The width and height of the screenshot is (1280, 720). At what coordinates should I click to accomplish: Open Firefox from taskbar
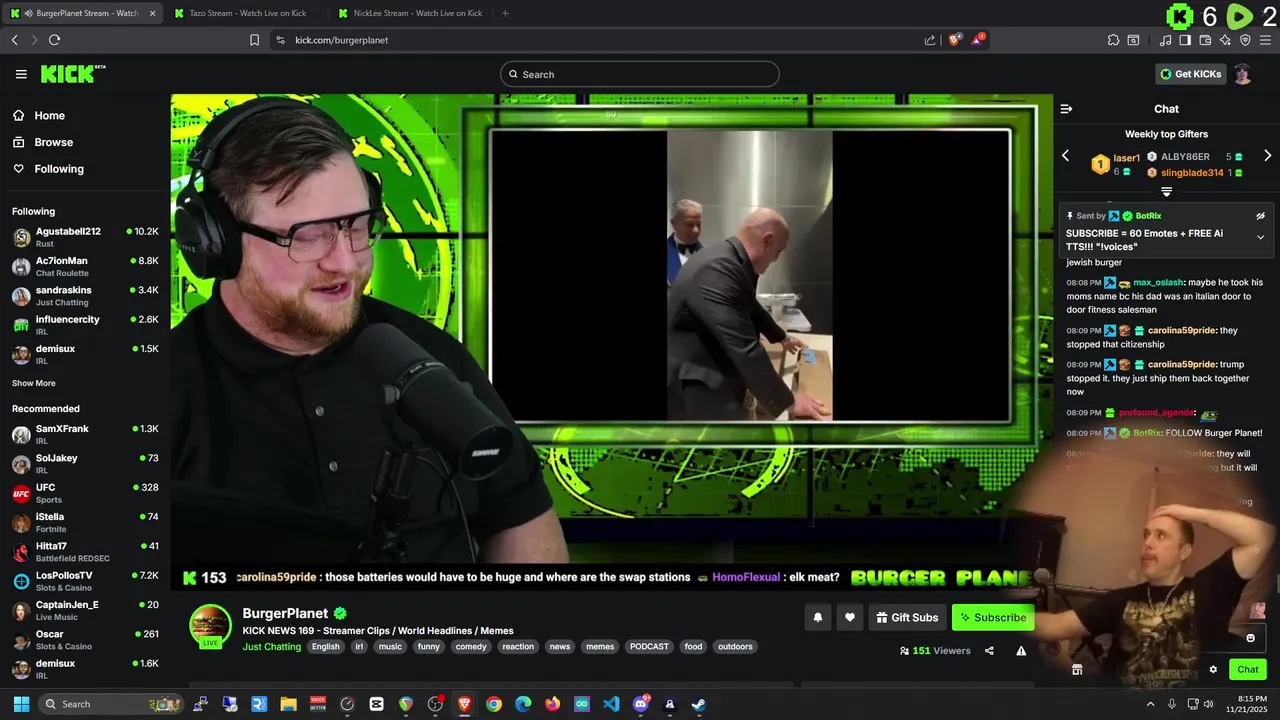(553, 704)
